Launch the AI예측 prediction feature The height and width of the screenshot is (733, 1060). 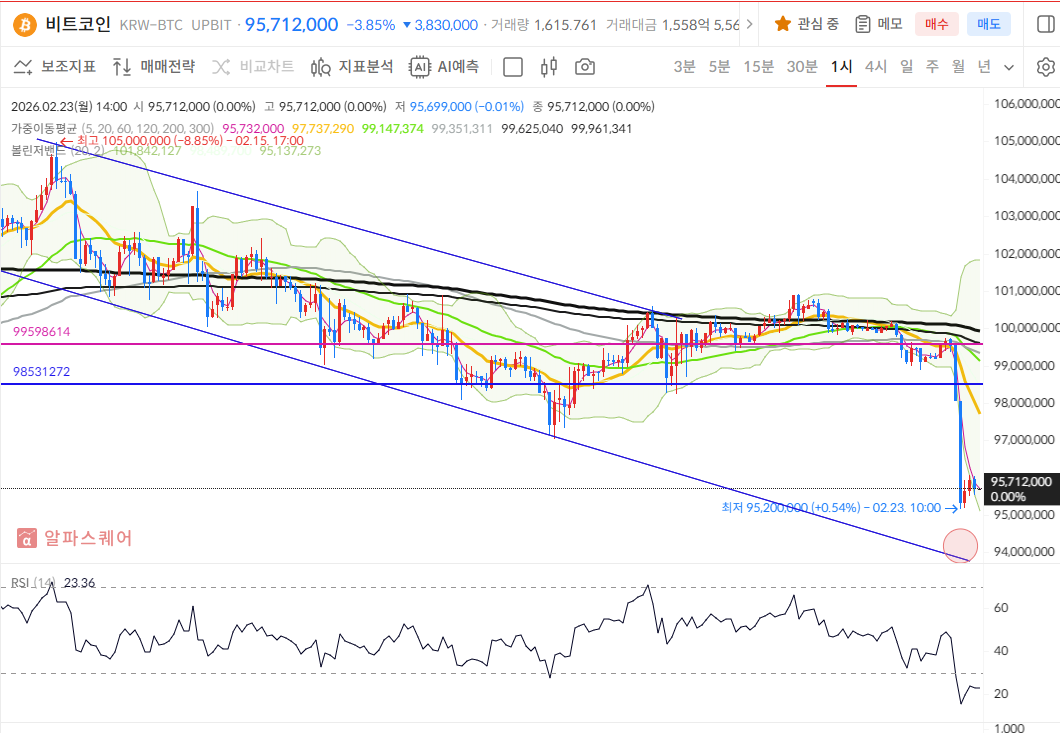click(445, 67)
